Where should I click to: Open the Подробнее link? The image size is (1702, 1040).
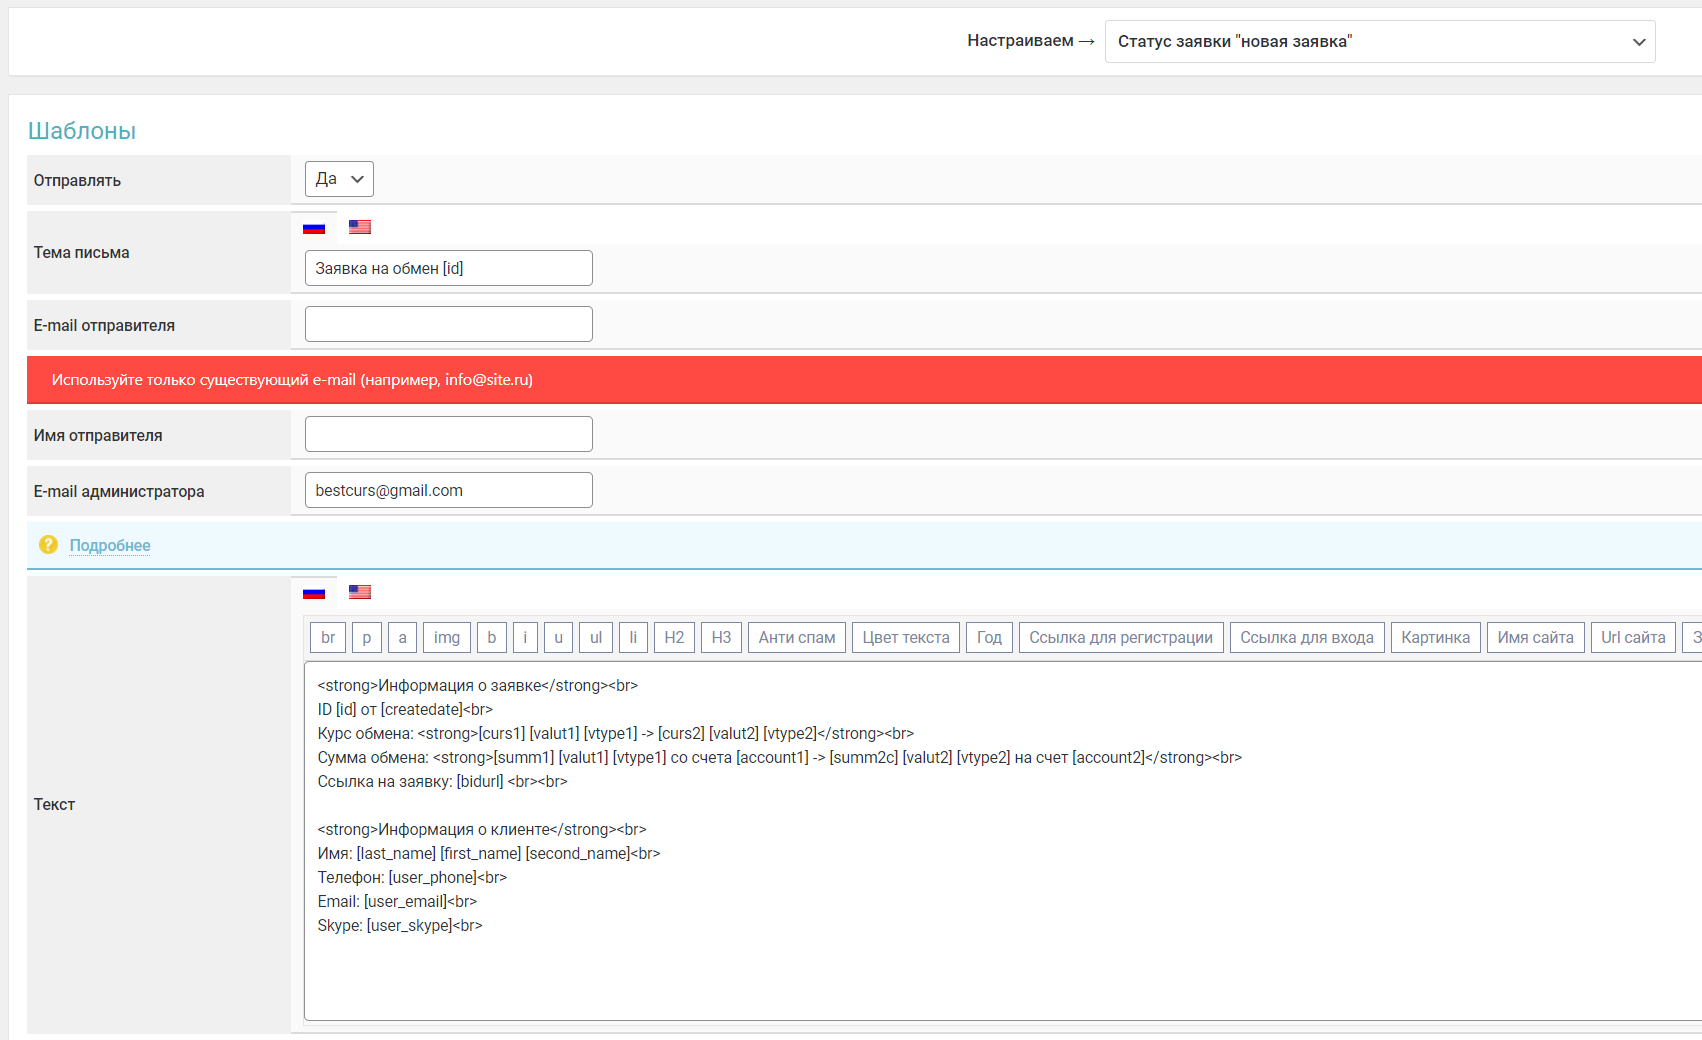tap(110, 545)
